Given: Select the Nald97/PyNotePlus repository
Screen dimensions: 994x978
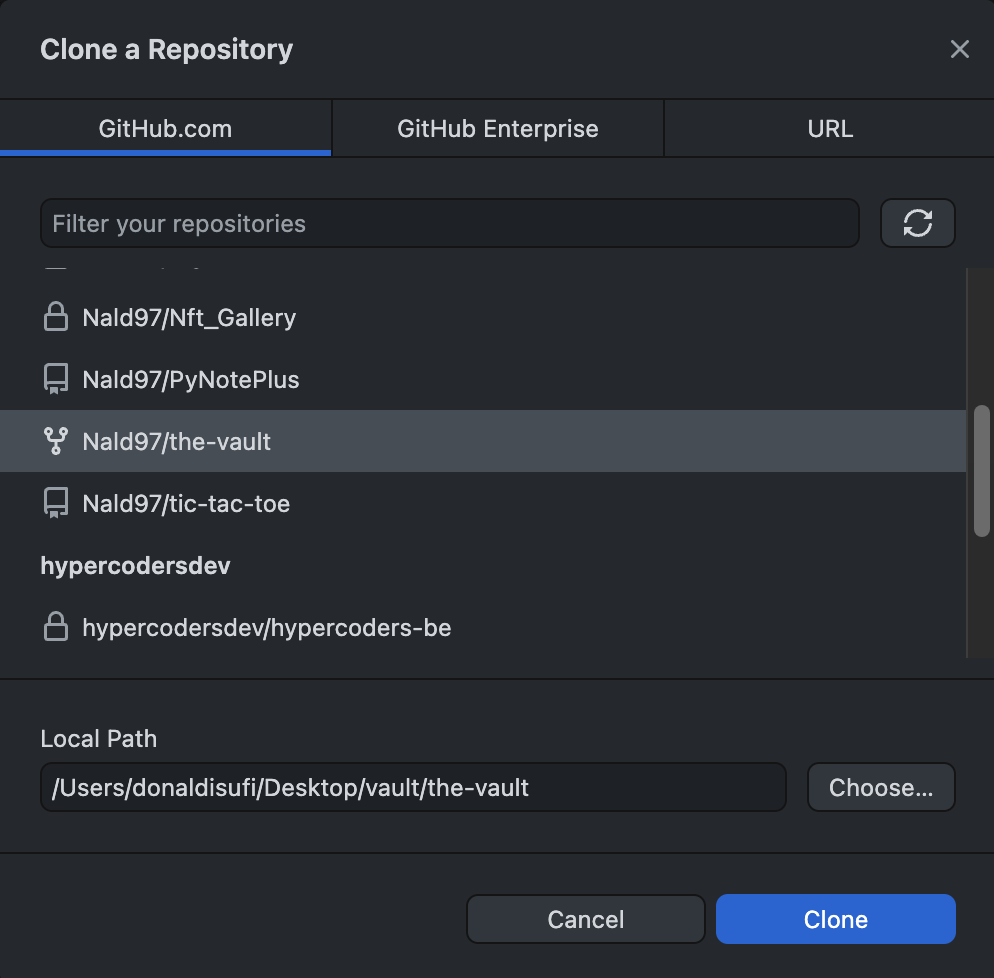Looking at the screenshot, I should 191,380.
